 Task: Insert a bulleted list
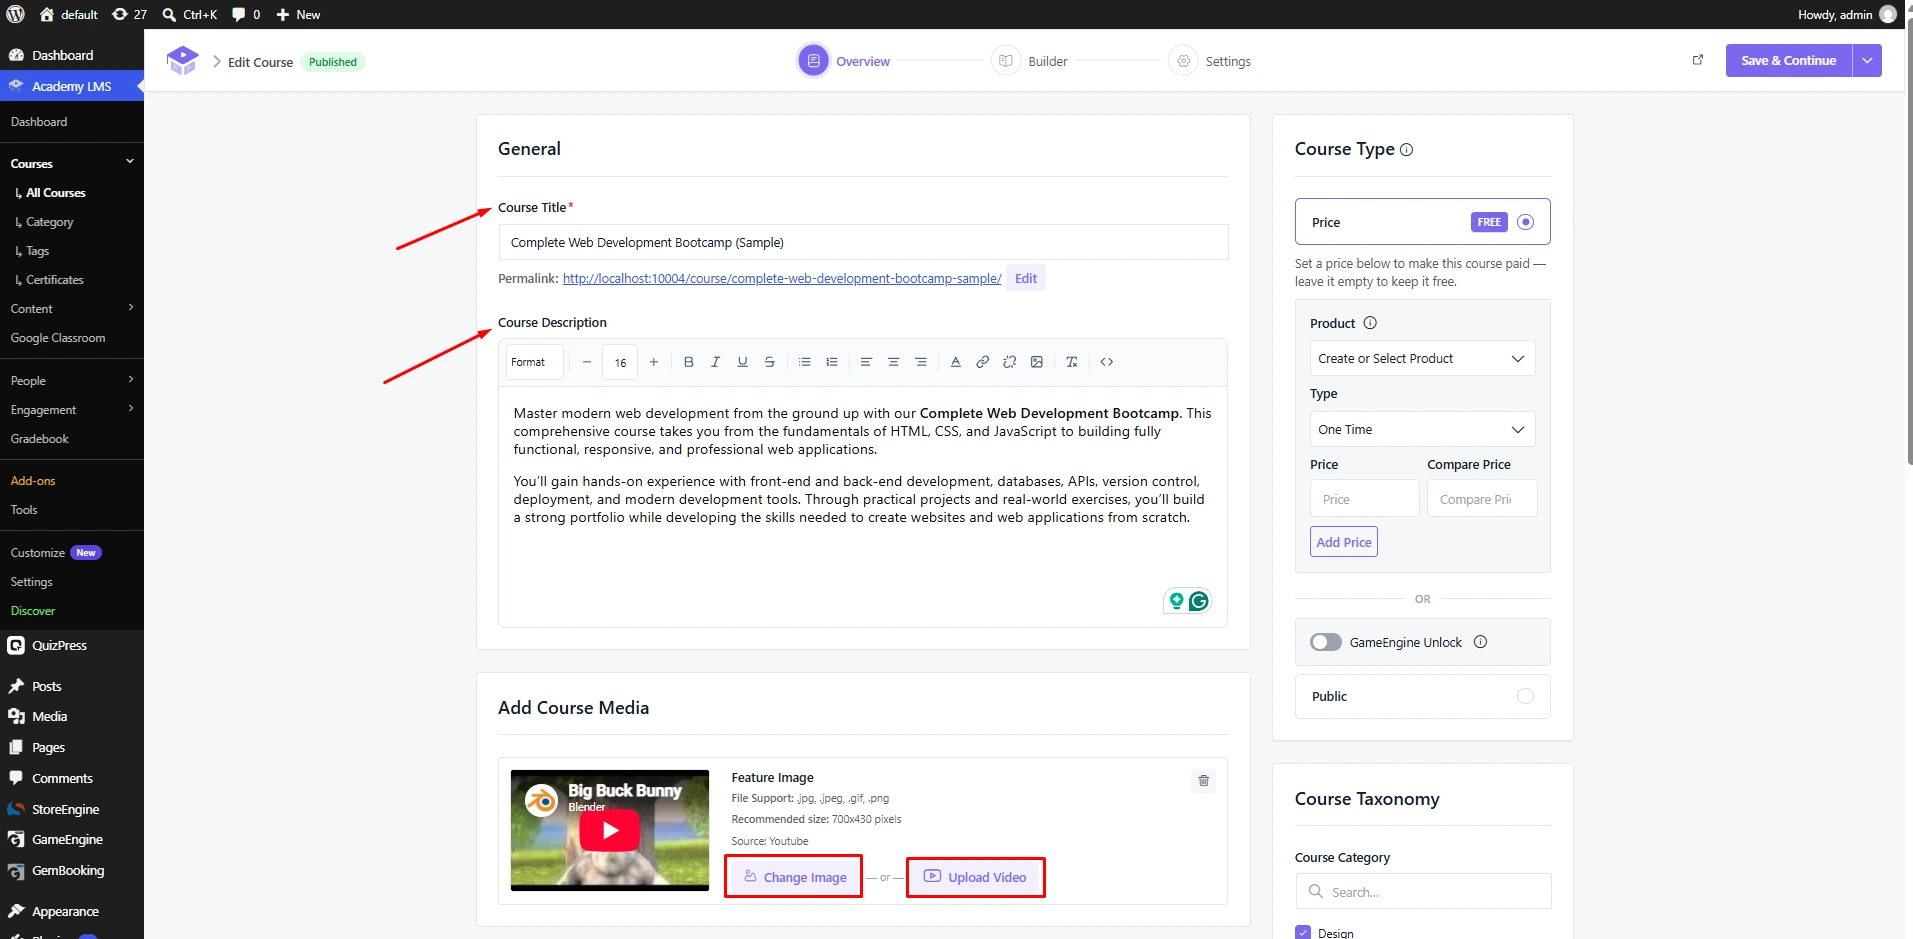(x=804, y=362)
